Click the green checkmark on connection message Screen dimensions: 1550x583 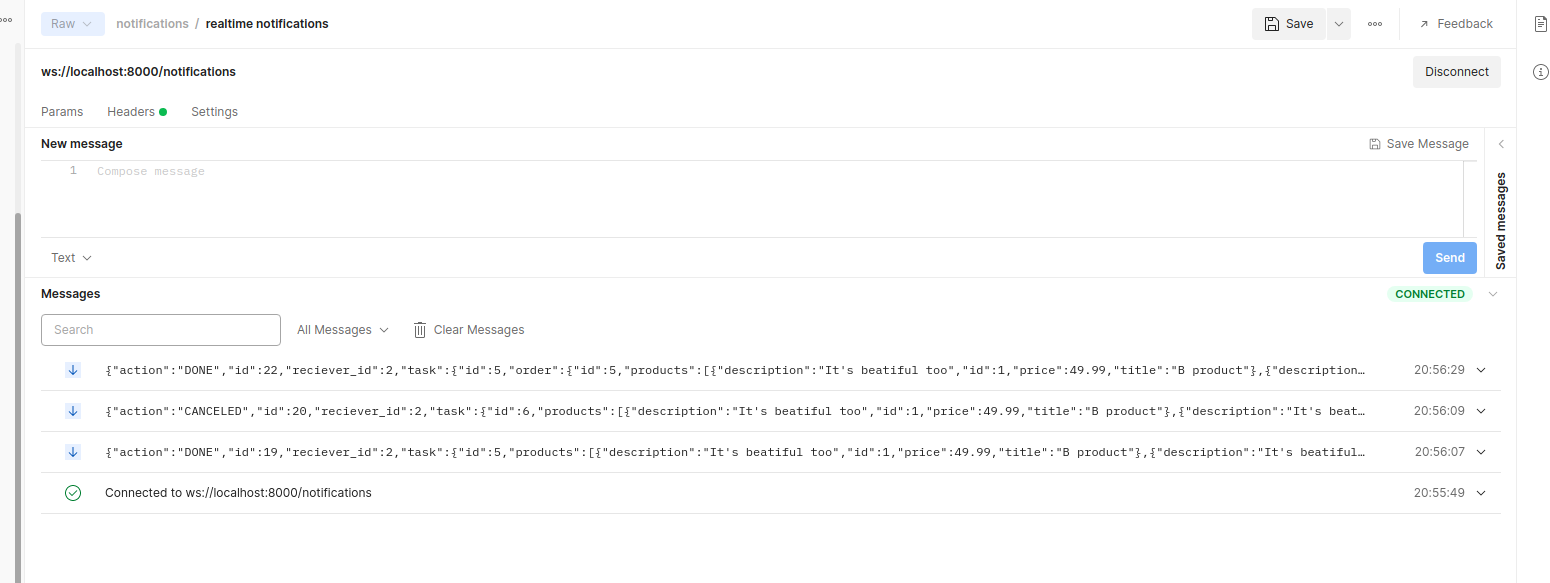pyautogui.click(x=72, y=492)
